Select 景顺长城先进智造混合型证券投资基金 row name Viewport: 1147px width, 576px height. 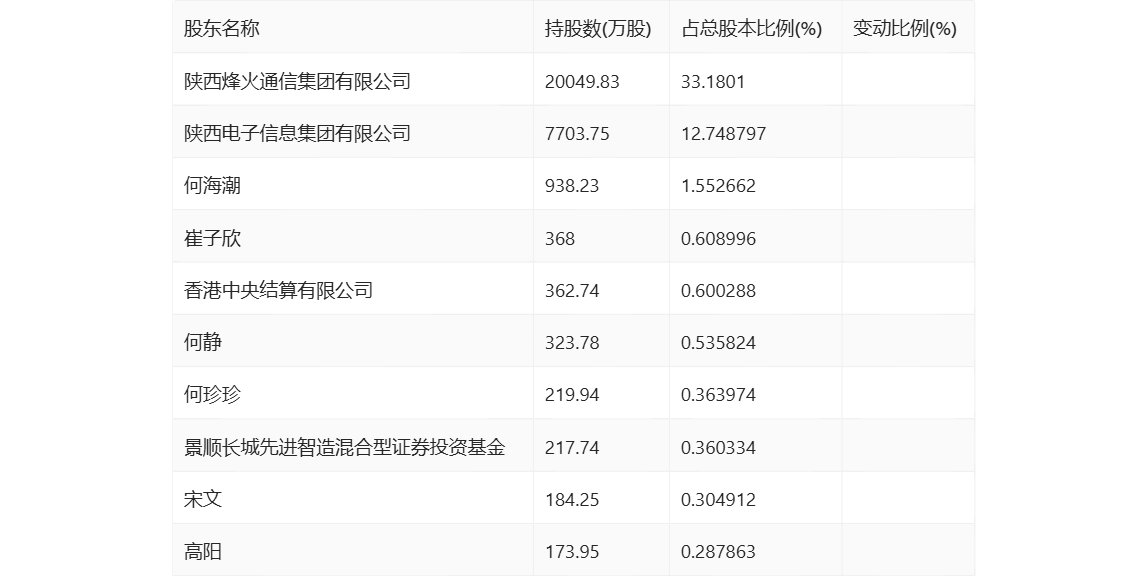[x=345, y=447]
